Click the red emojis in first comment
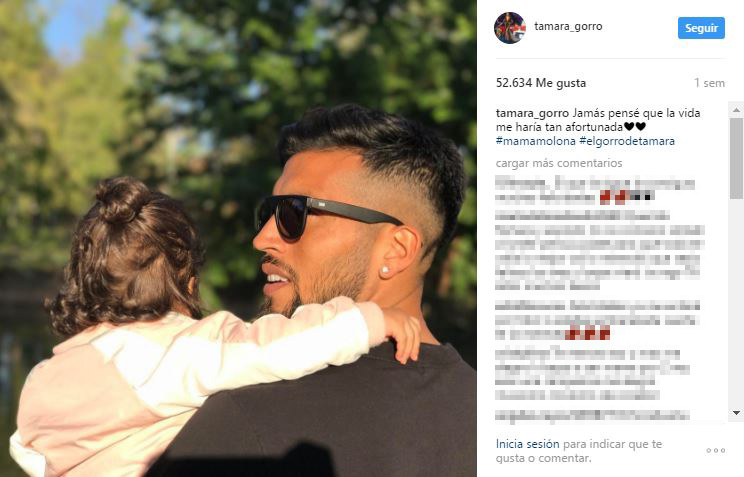Image resolution: width=744 pixels, height=477 pixels. pyautogui.click(x=613, y=197)
